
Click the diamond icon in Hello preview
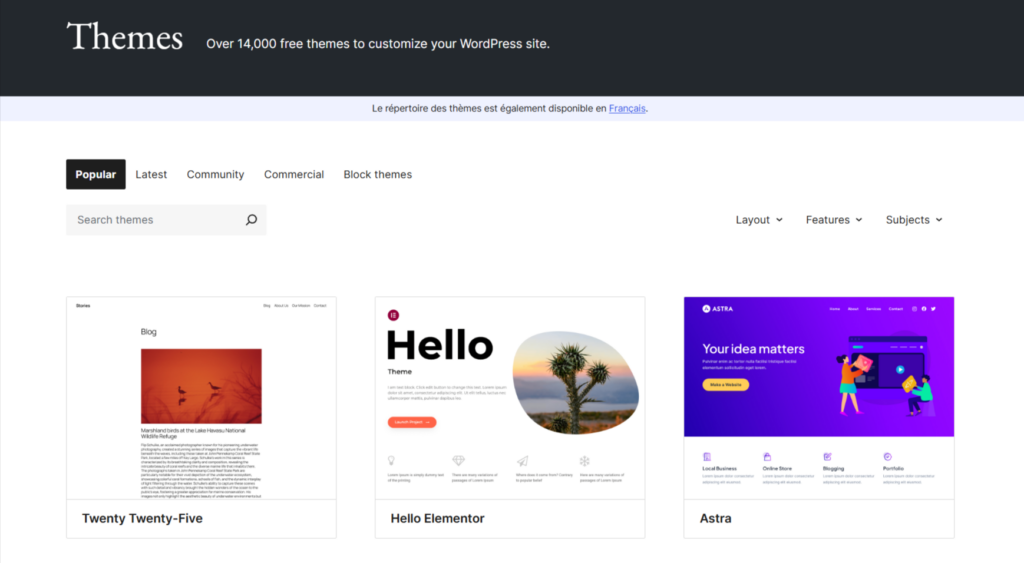[458, 461]
